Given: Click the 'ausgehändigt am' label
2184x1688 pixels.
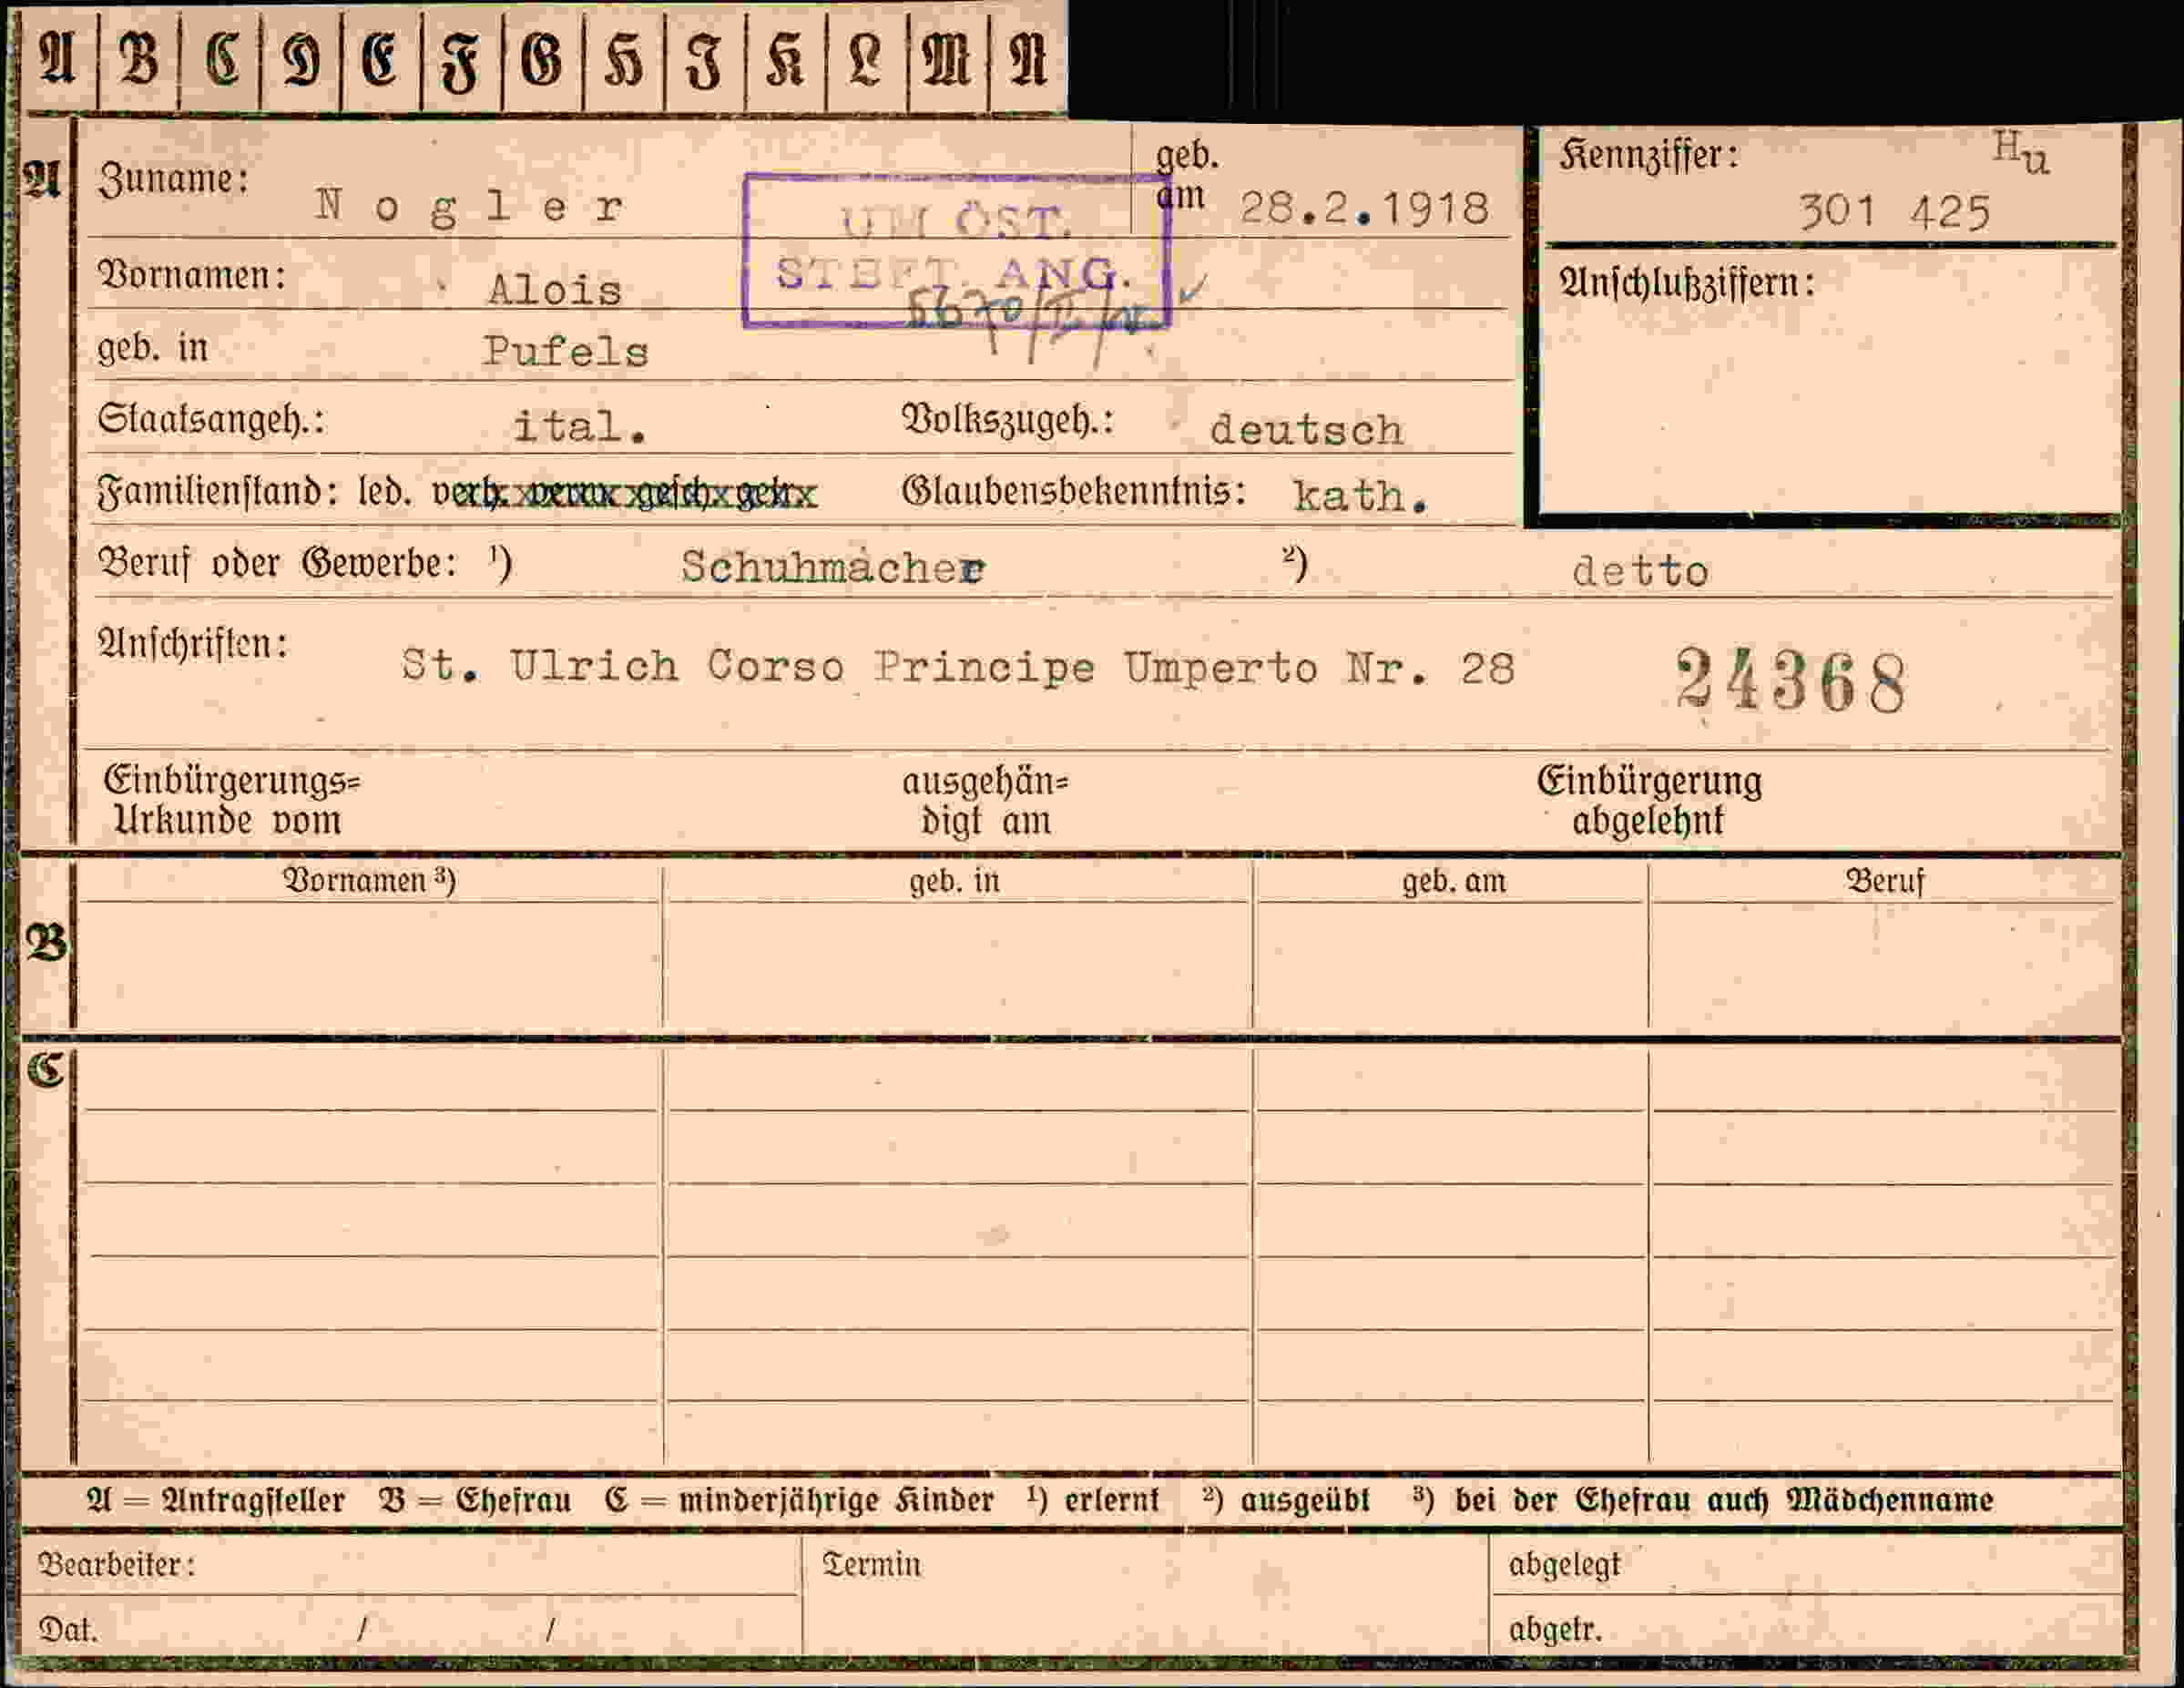Looking at the screenshot, I should coord(985,801).
